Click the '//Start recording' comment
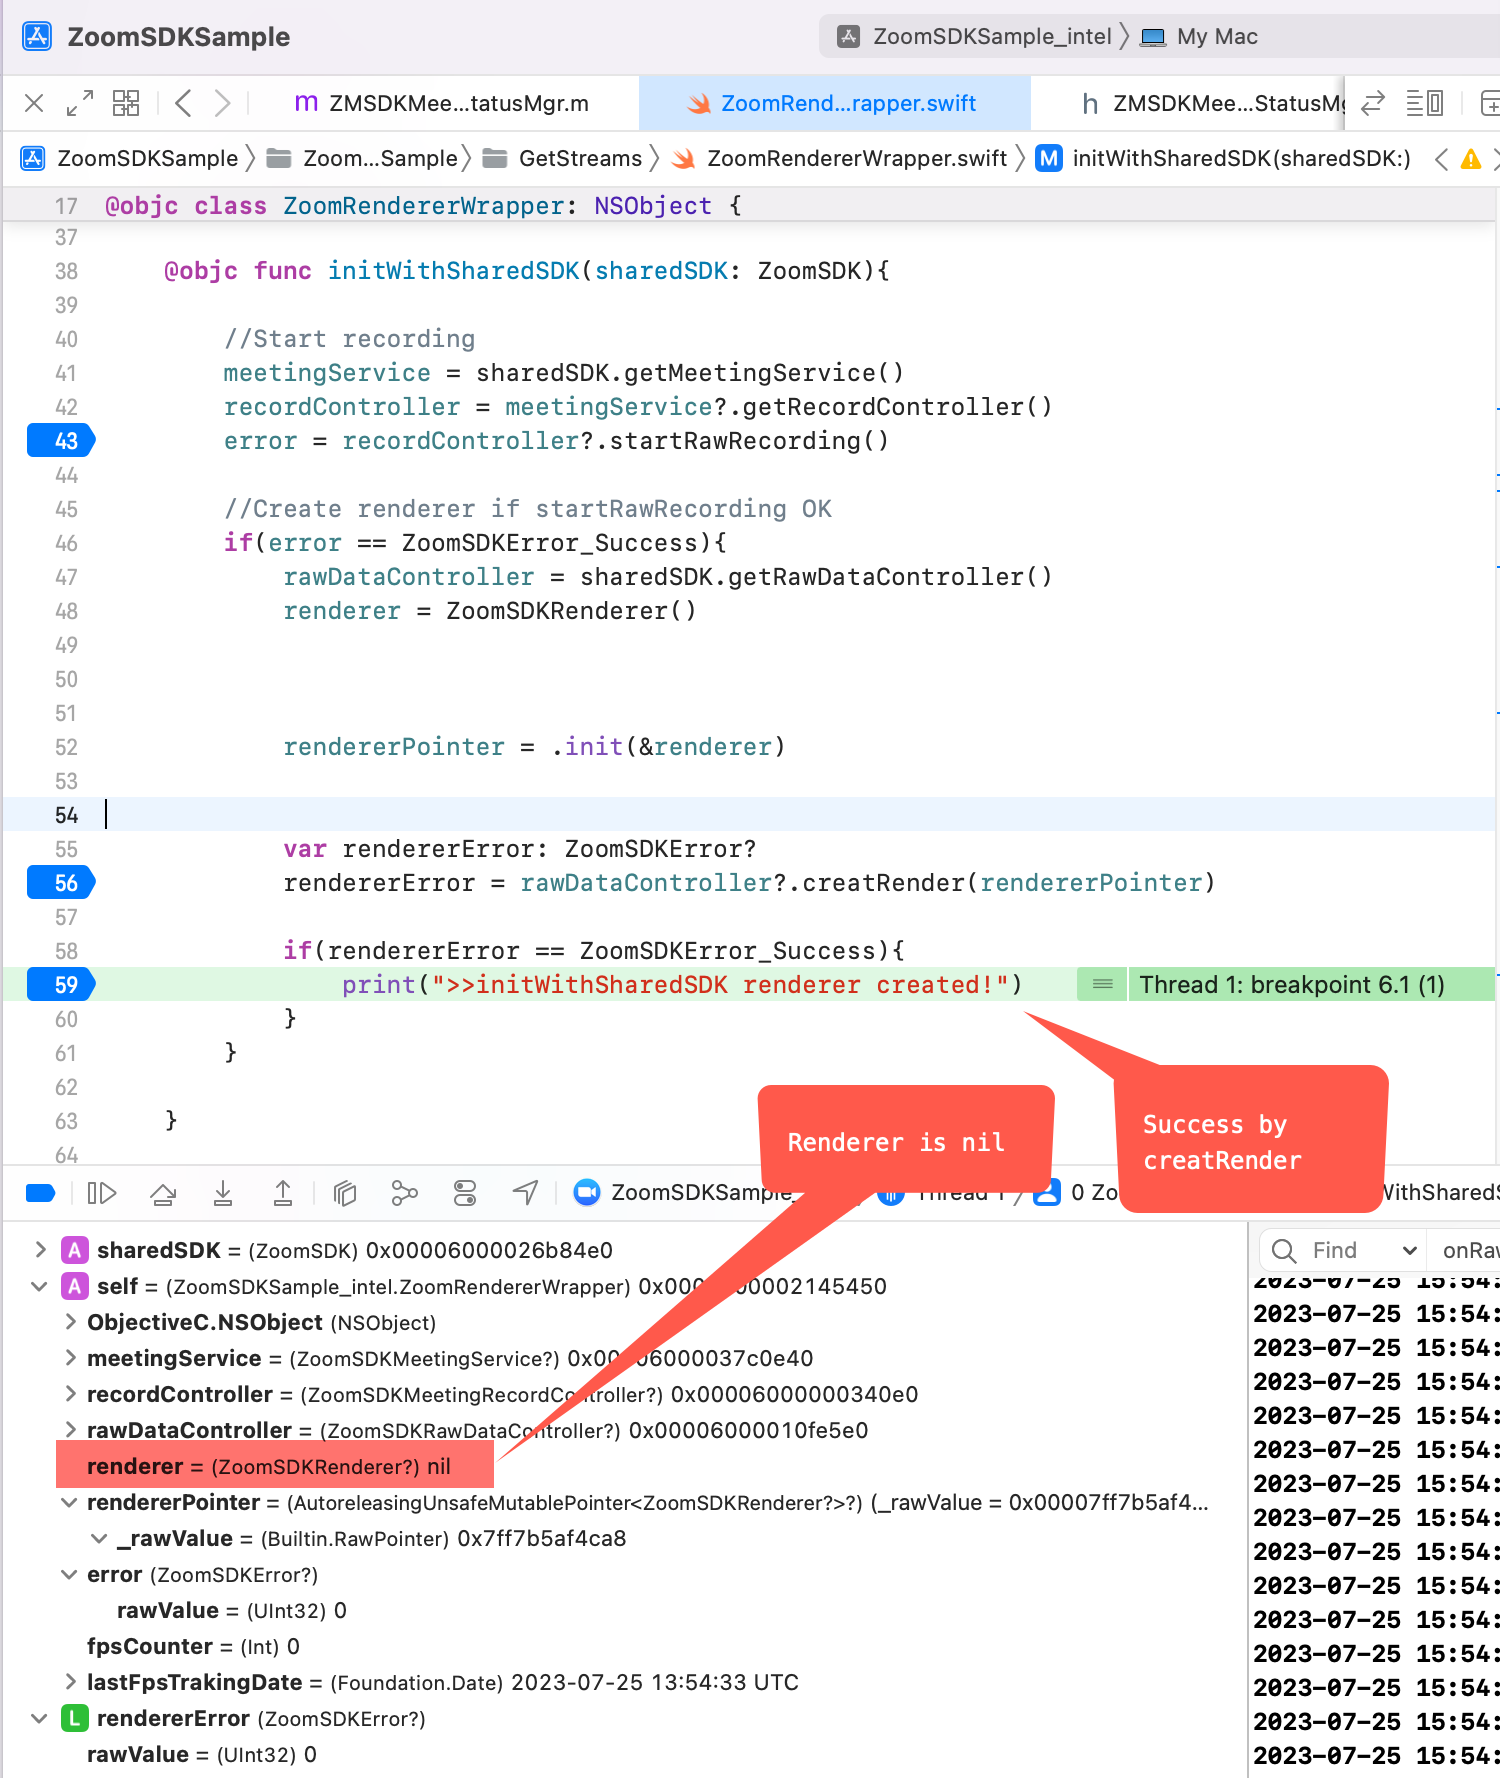The width and height of the screenshot is (1500, 1778). point(350,339)
